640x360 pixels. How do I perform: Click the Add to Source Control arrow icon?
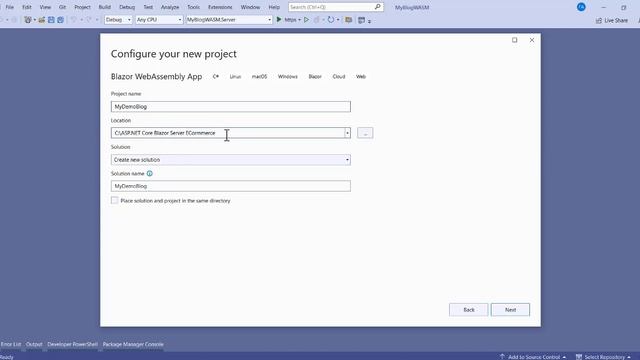(502, 357)
